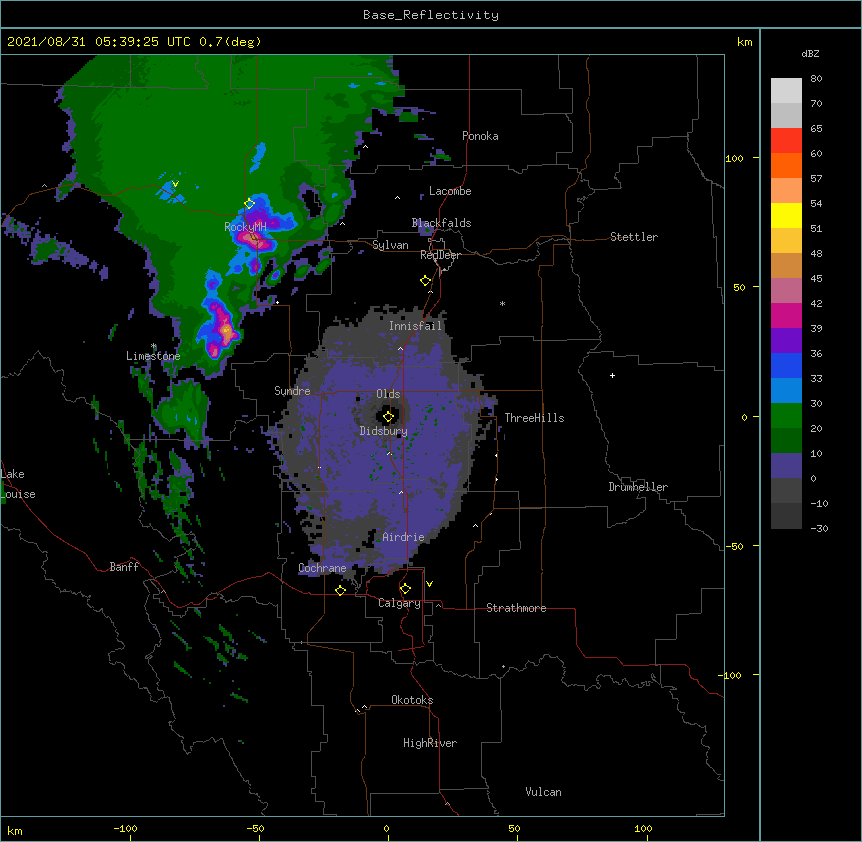Select the ThreeHills label
This screenshot has width=862, height=842.
[x=534, y=418]
